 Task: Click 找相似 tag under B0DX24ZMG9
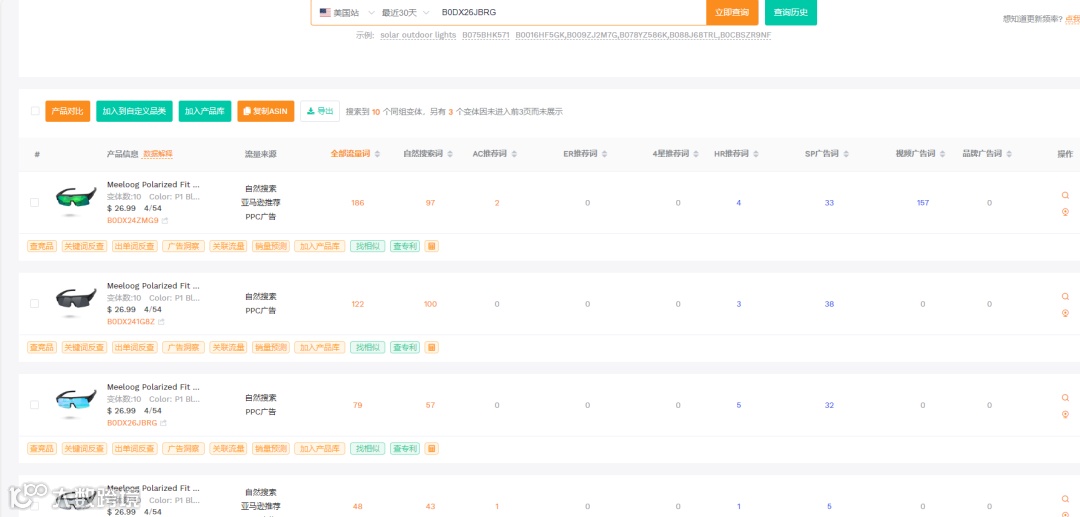368,246
